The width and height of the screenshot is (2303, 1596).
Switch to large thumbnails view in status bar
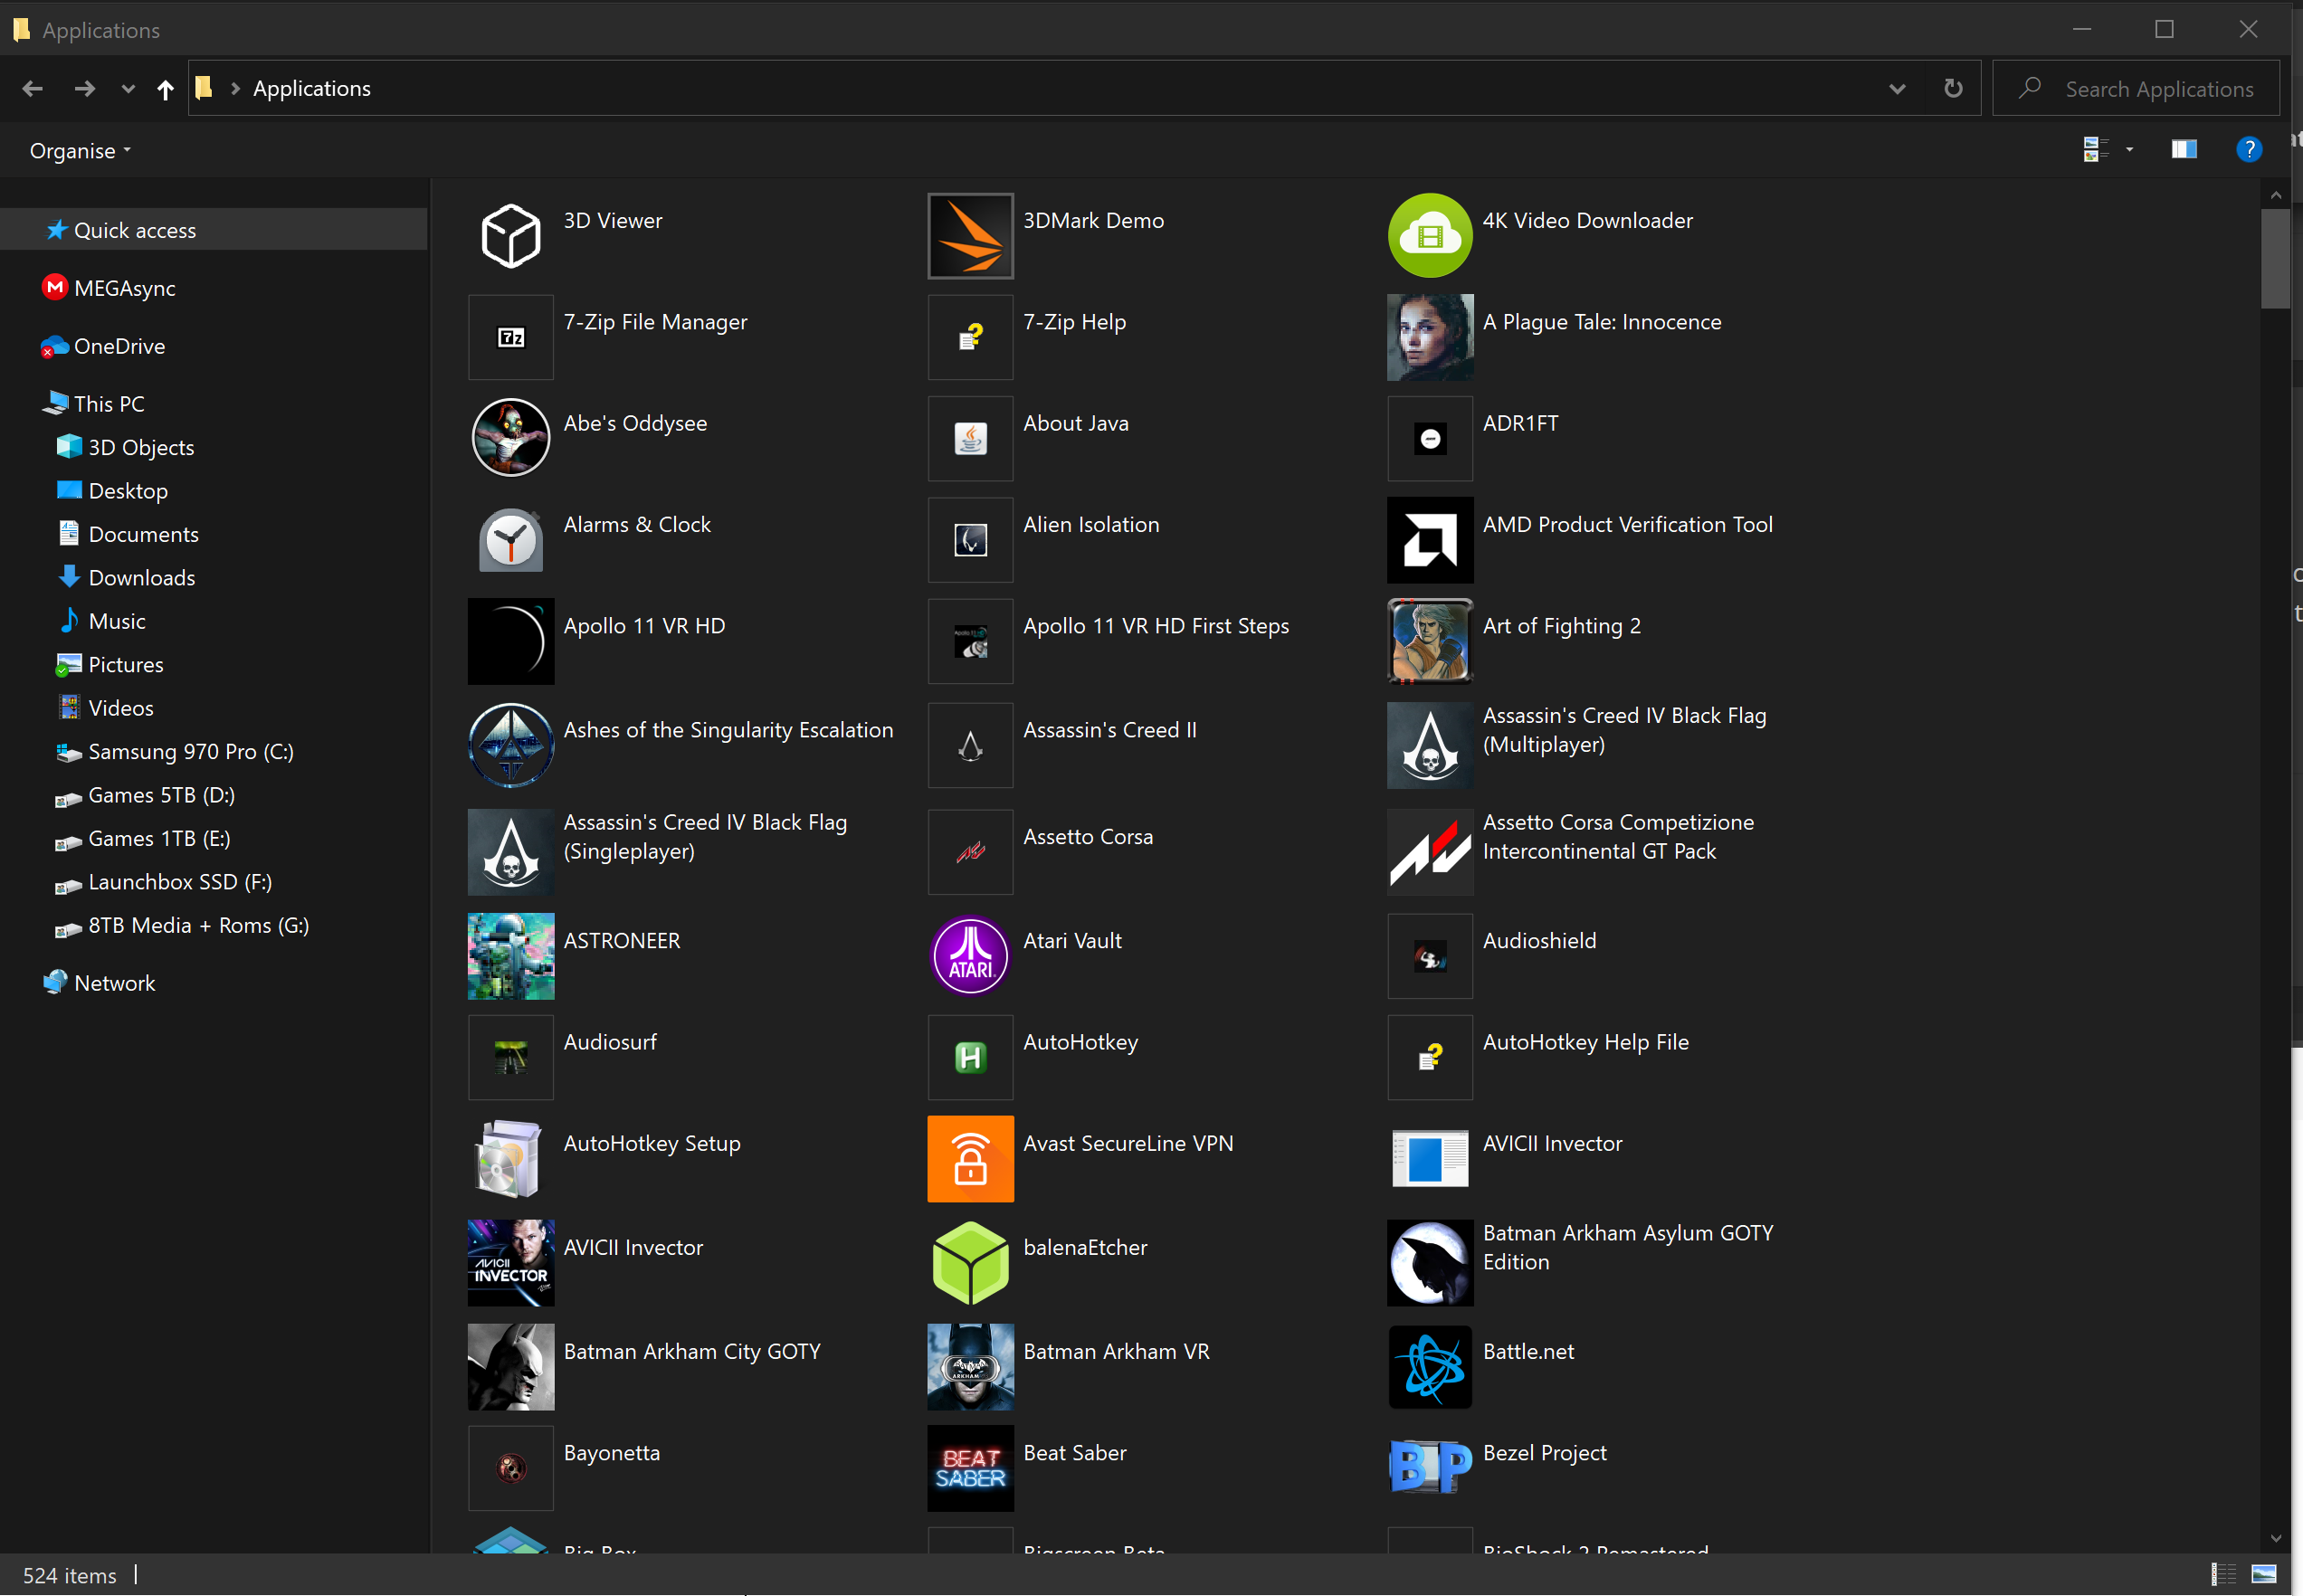click(2264, 1575)
